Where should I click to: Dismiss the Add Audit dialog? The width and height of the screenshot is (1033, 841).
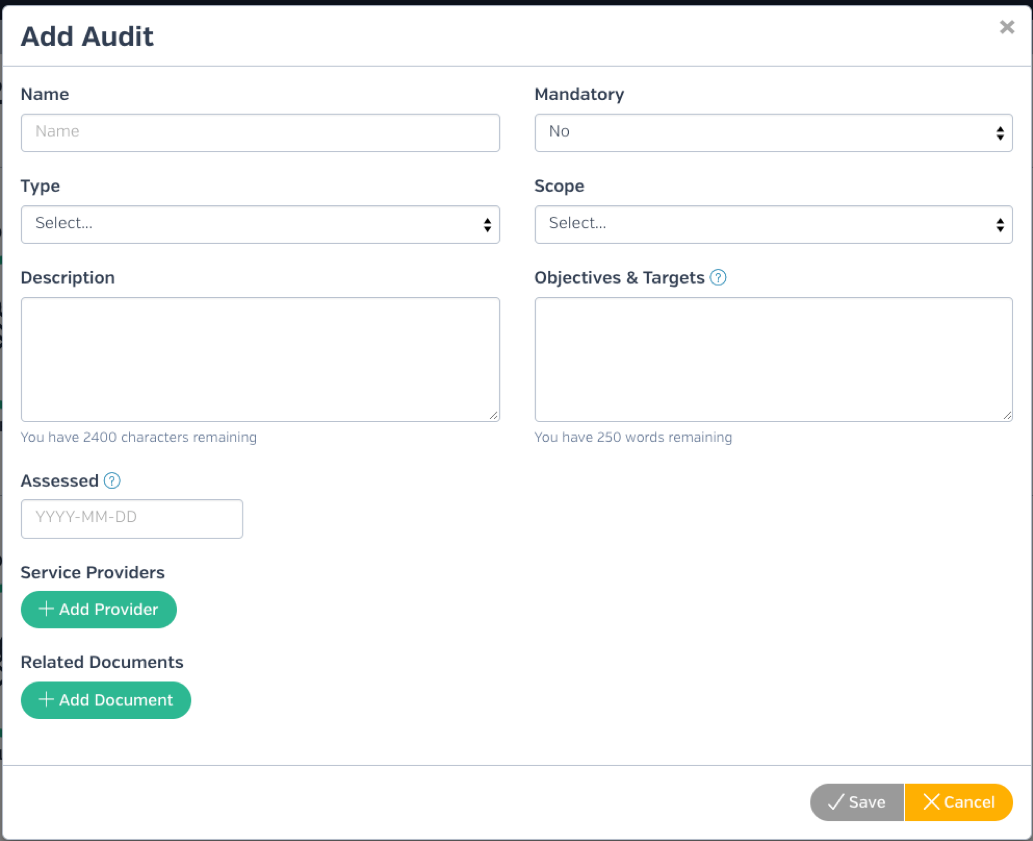pos(1006,27)
